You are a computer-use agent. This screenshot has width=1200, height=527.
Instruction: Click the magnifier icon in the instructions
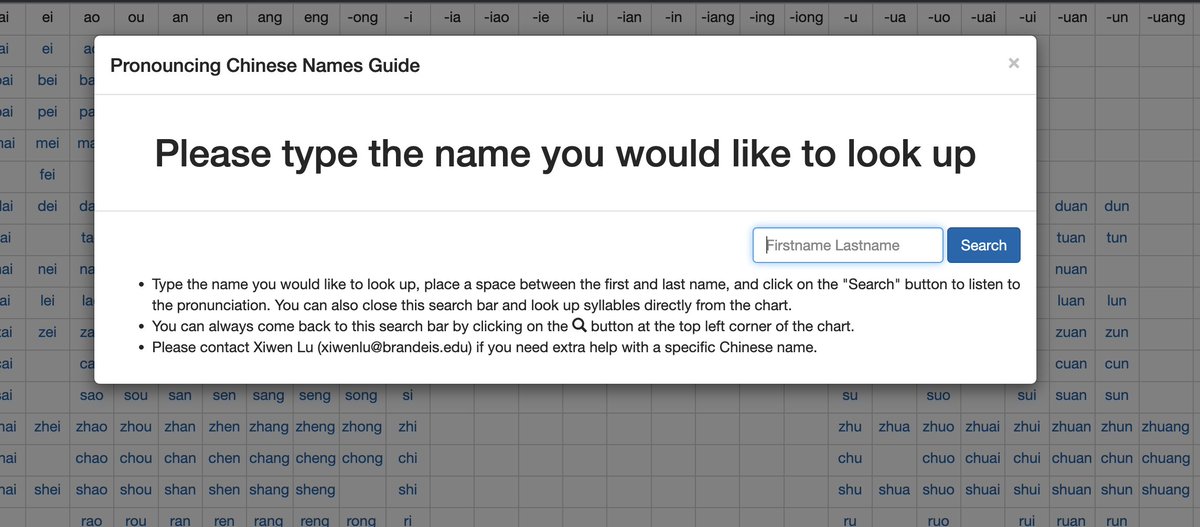(578, 326)
